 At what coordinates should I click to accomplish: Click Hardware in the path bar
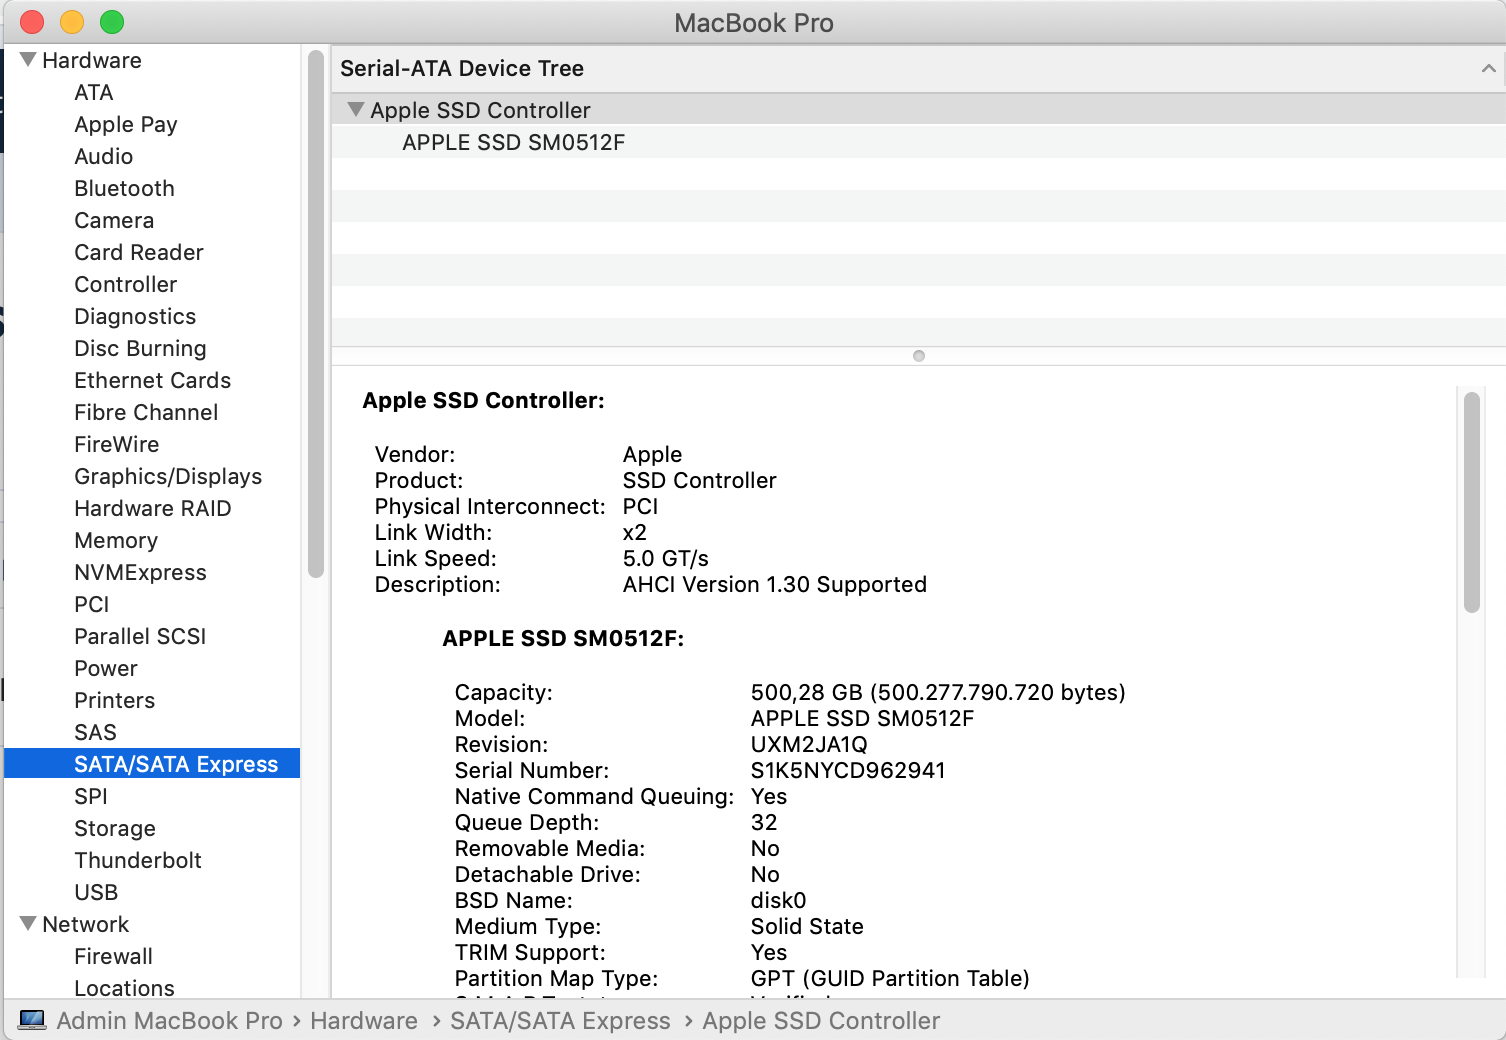click(x=364, y=1020)
